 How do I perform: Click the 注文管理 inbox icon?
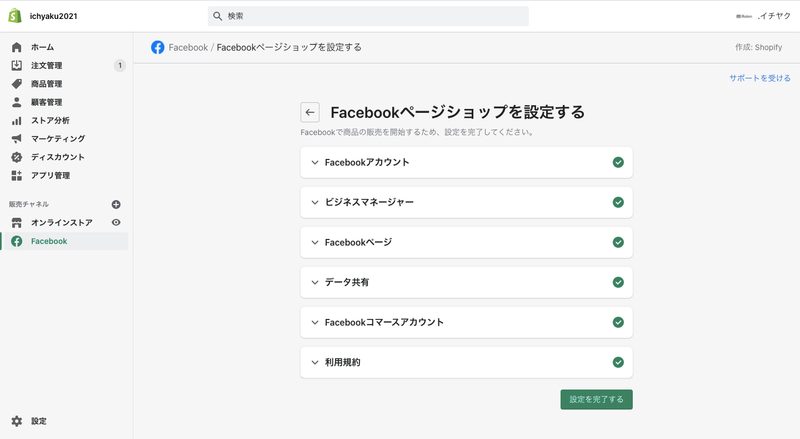pos(16,65)
